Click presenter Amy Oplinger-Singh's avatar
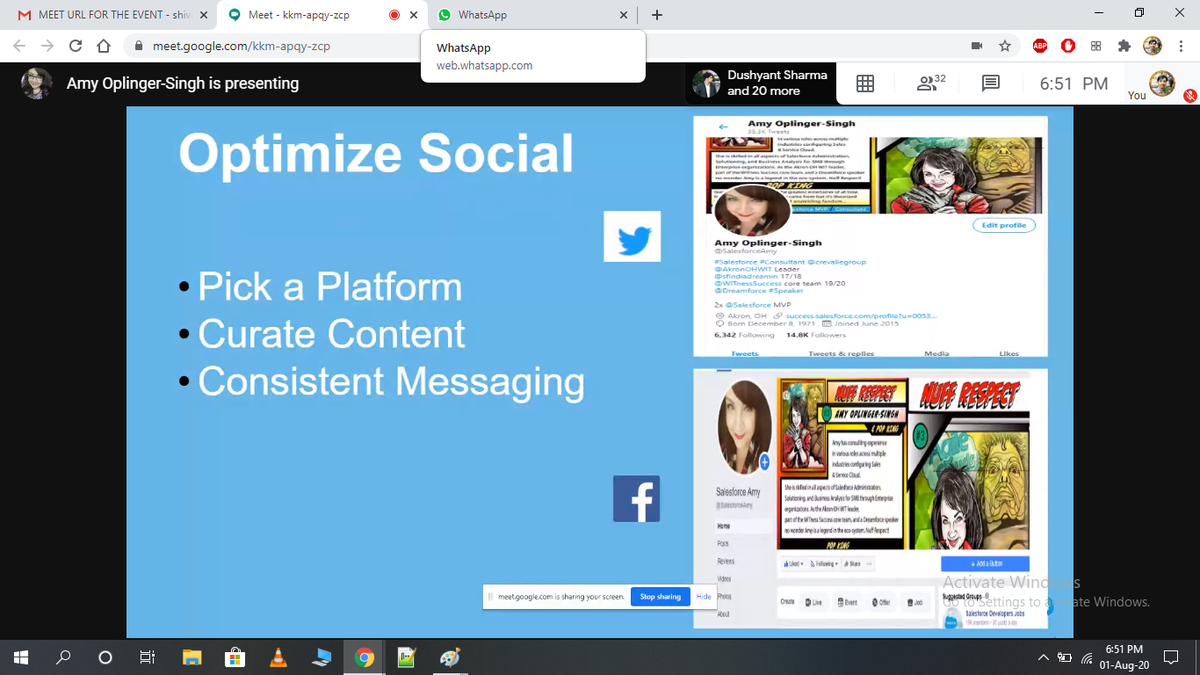1200x675 pixels. (37, 84)
